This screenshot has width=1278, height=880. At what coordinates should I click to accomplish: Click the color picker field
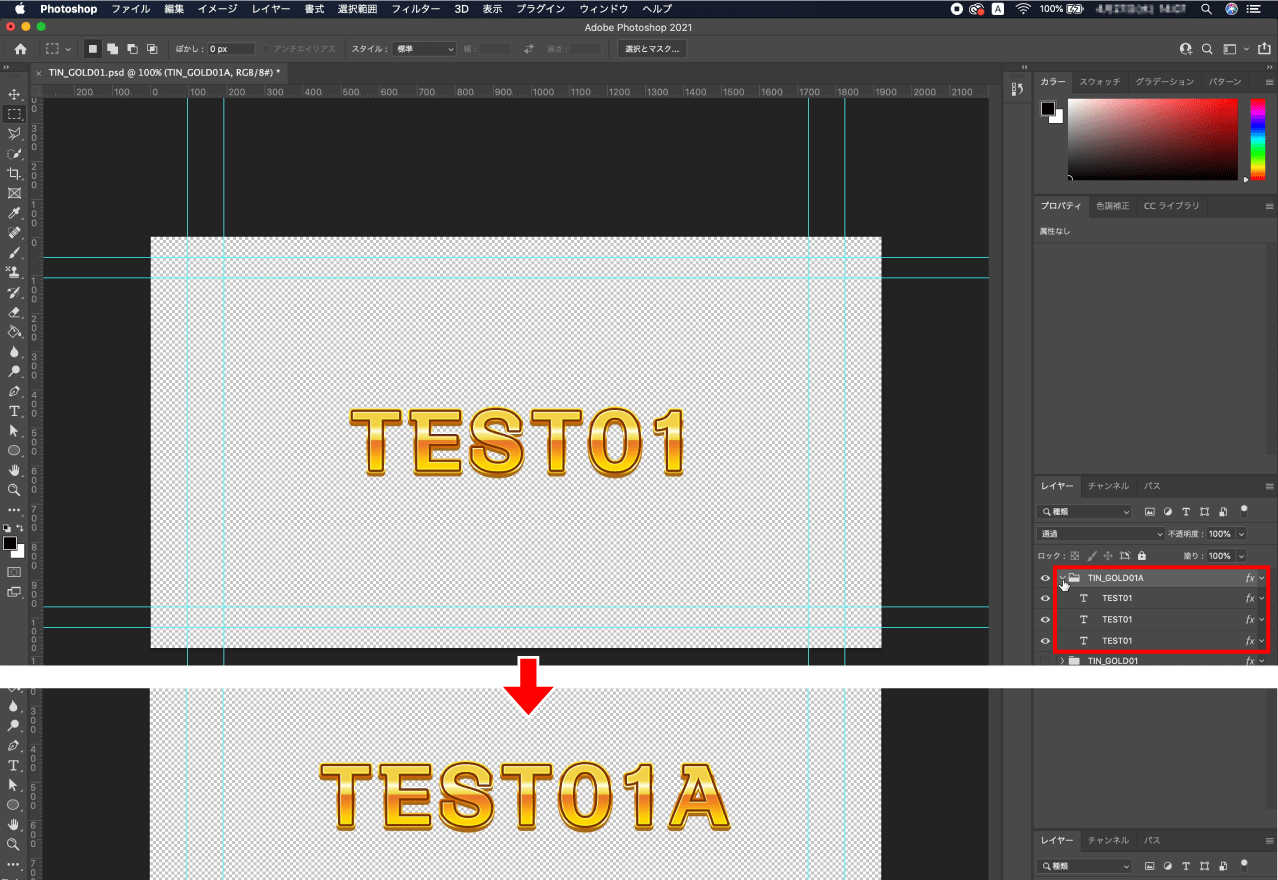(1152, 139)
